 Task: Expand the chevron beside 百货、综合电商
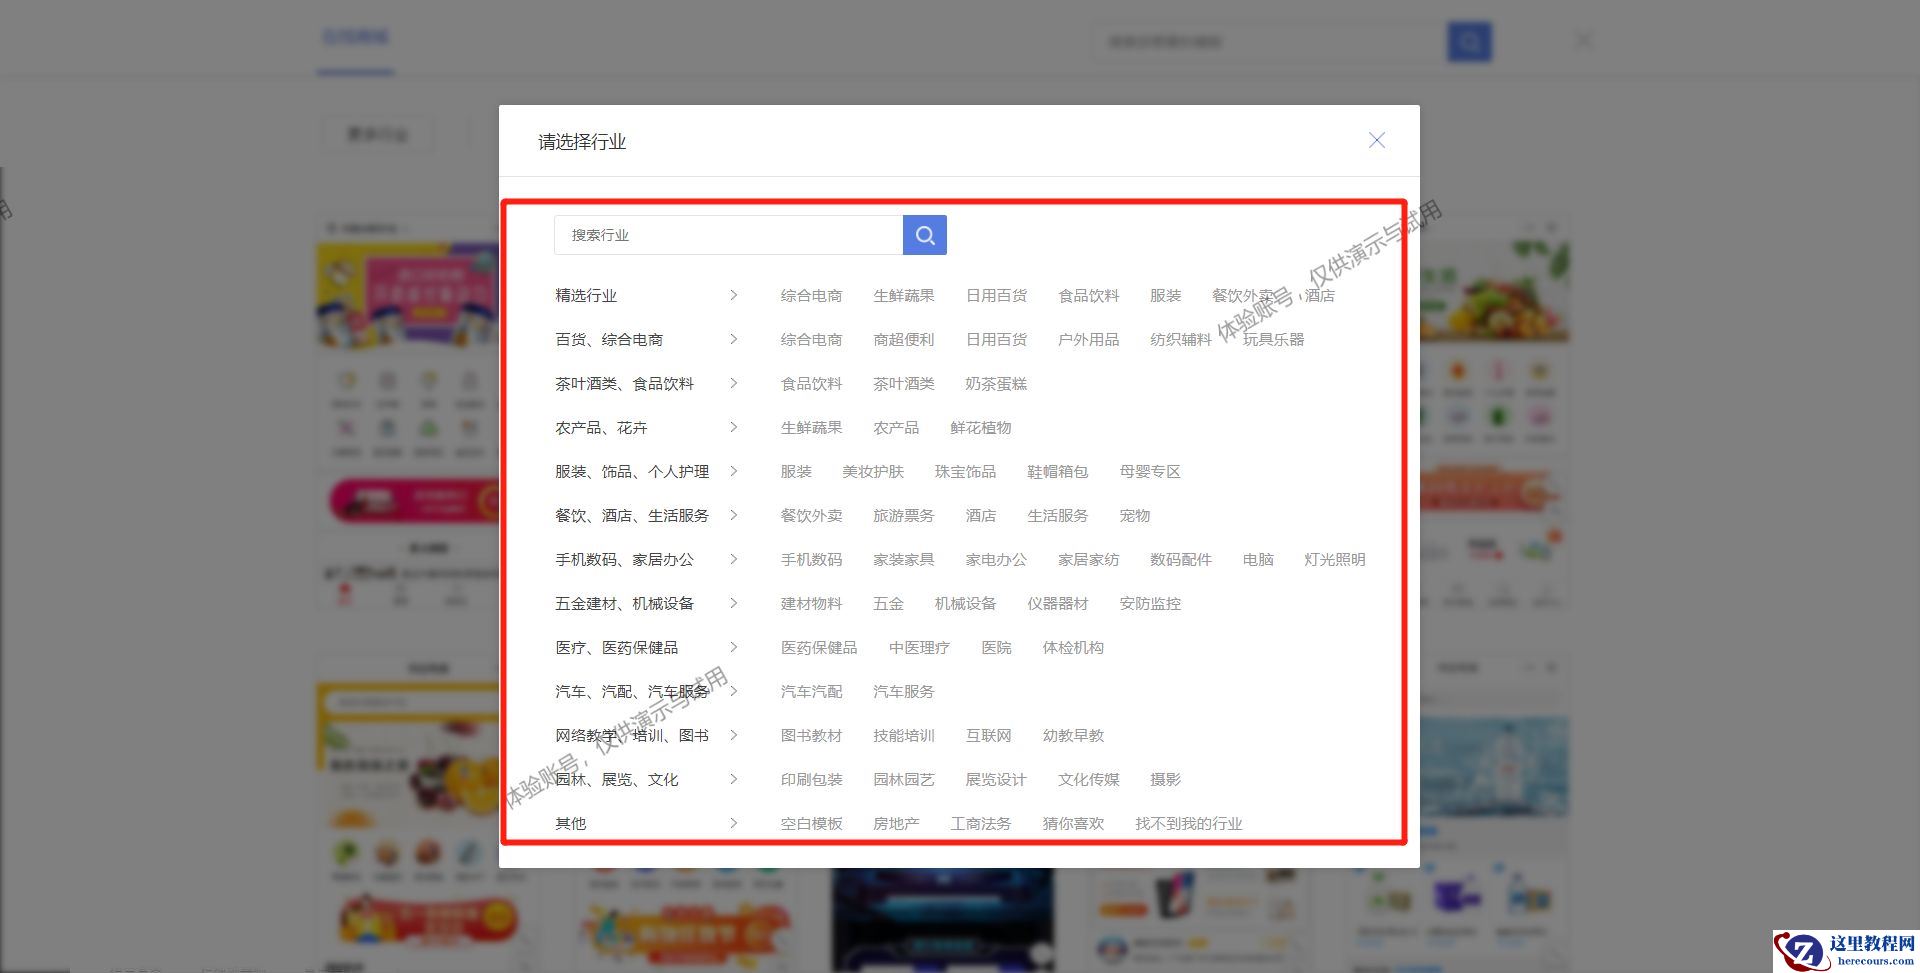pyautogui.click(x=733, y=340)
